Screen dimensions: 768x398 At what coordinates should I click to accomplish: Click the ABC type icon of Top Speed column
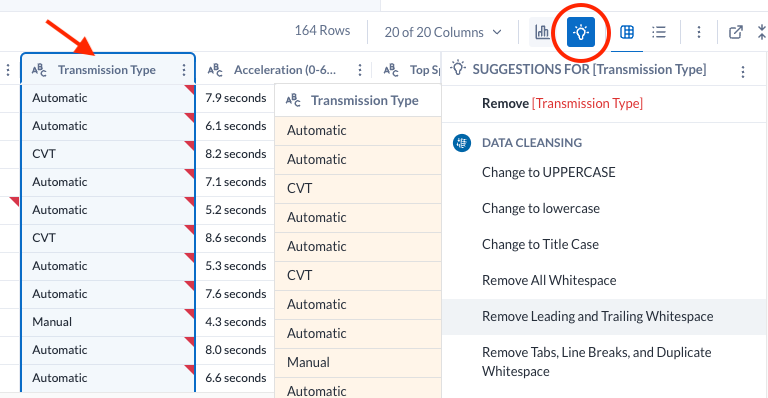pyautogui.click(x=391, y=70)
